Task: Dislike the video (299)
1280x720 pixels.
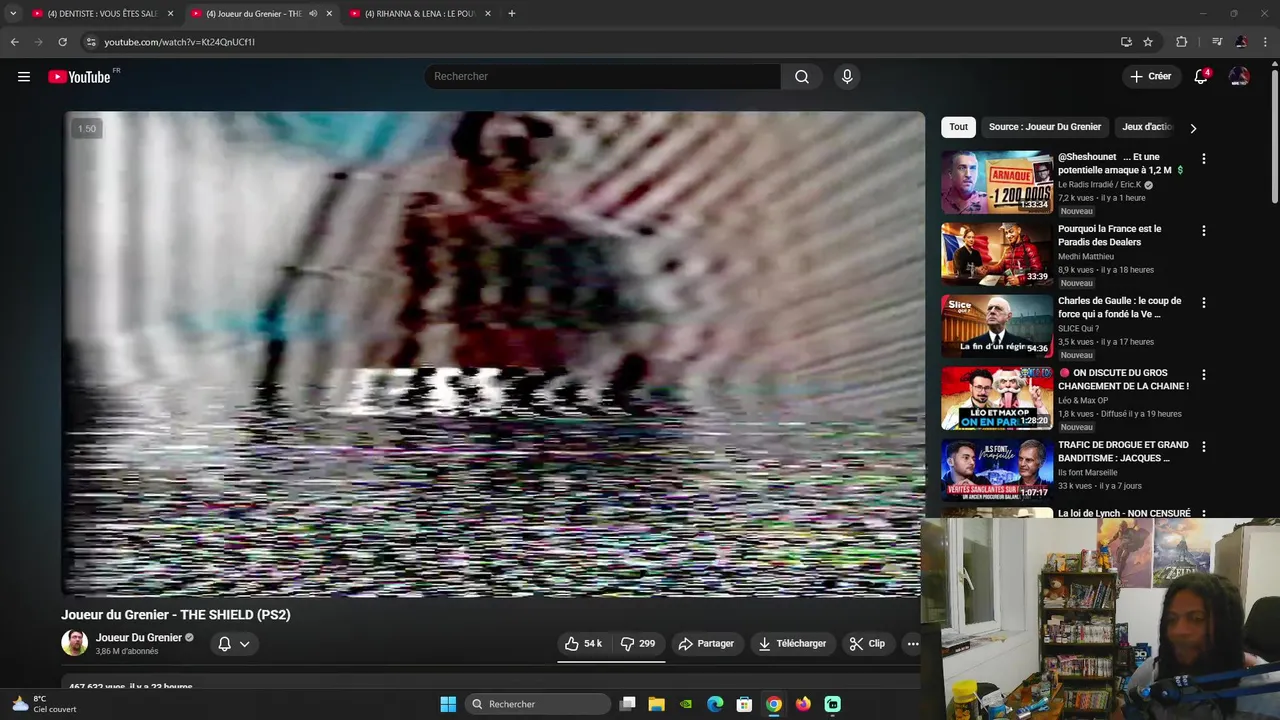Action: point(638,644)
